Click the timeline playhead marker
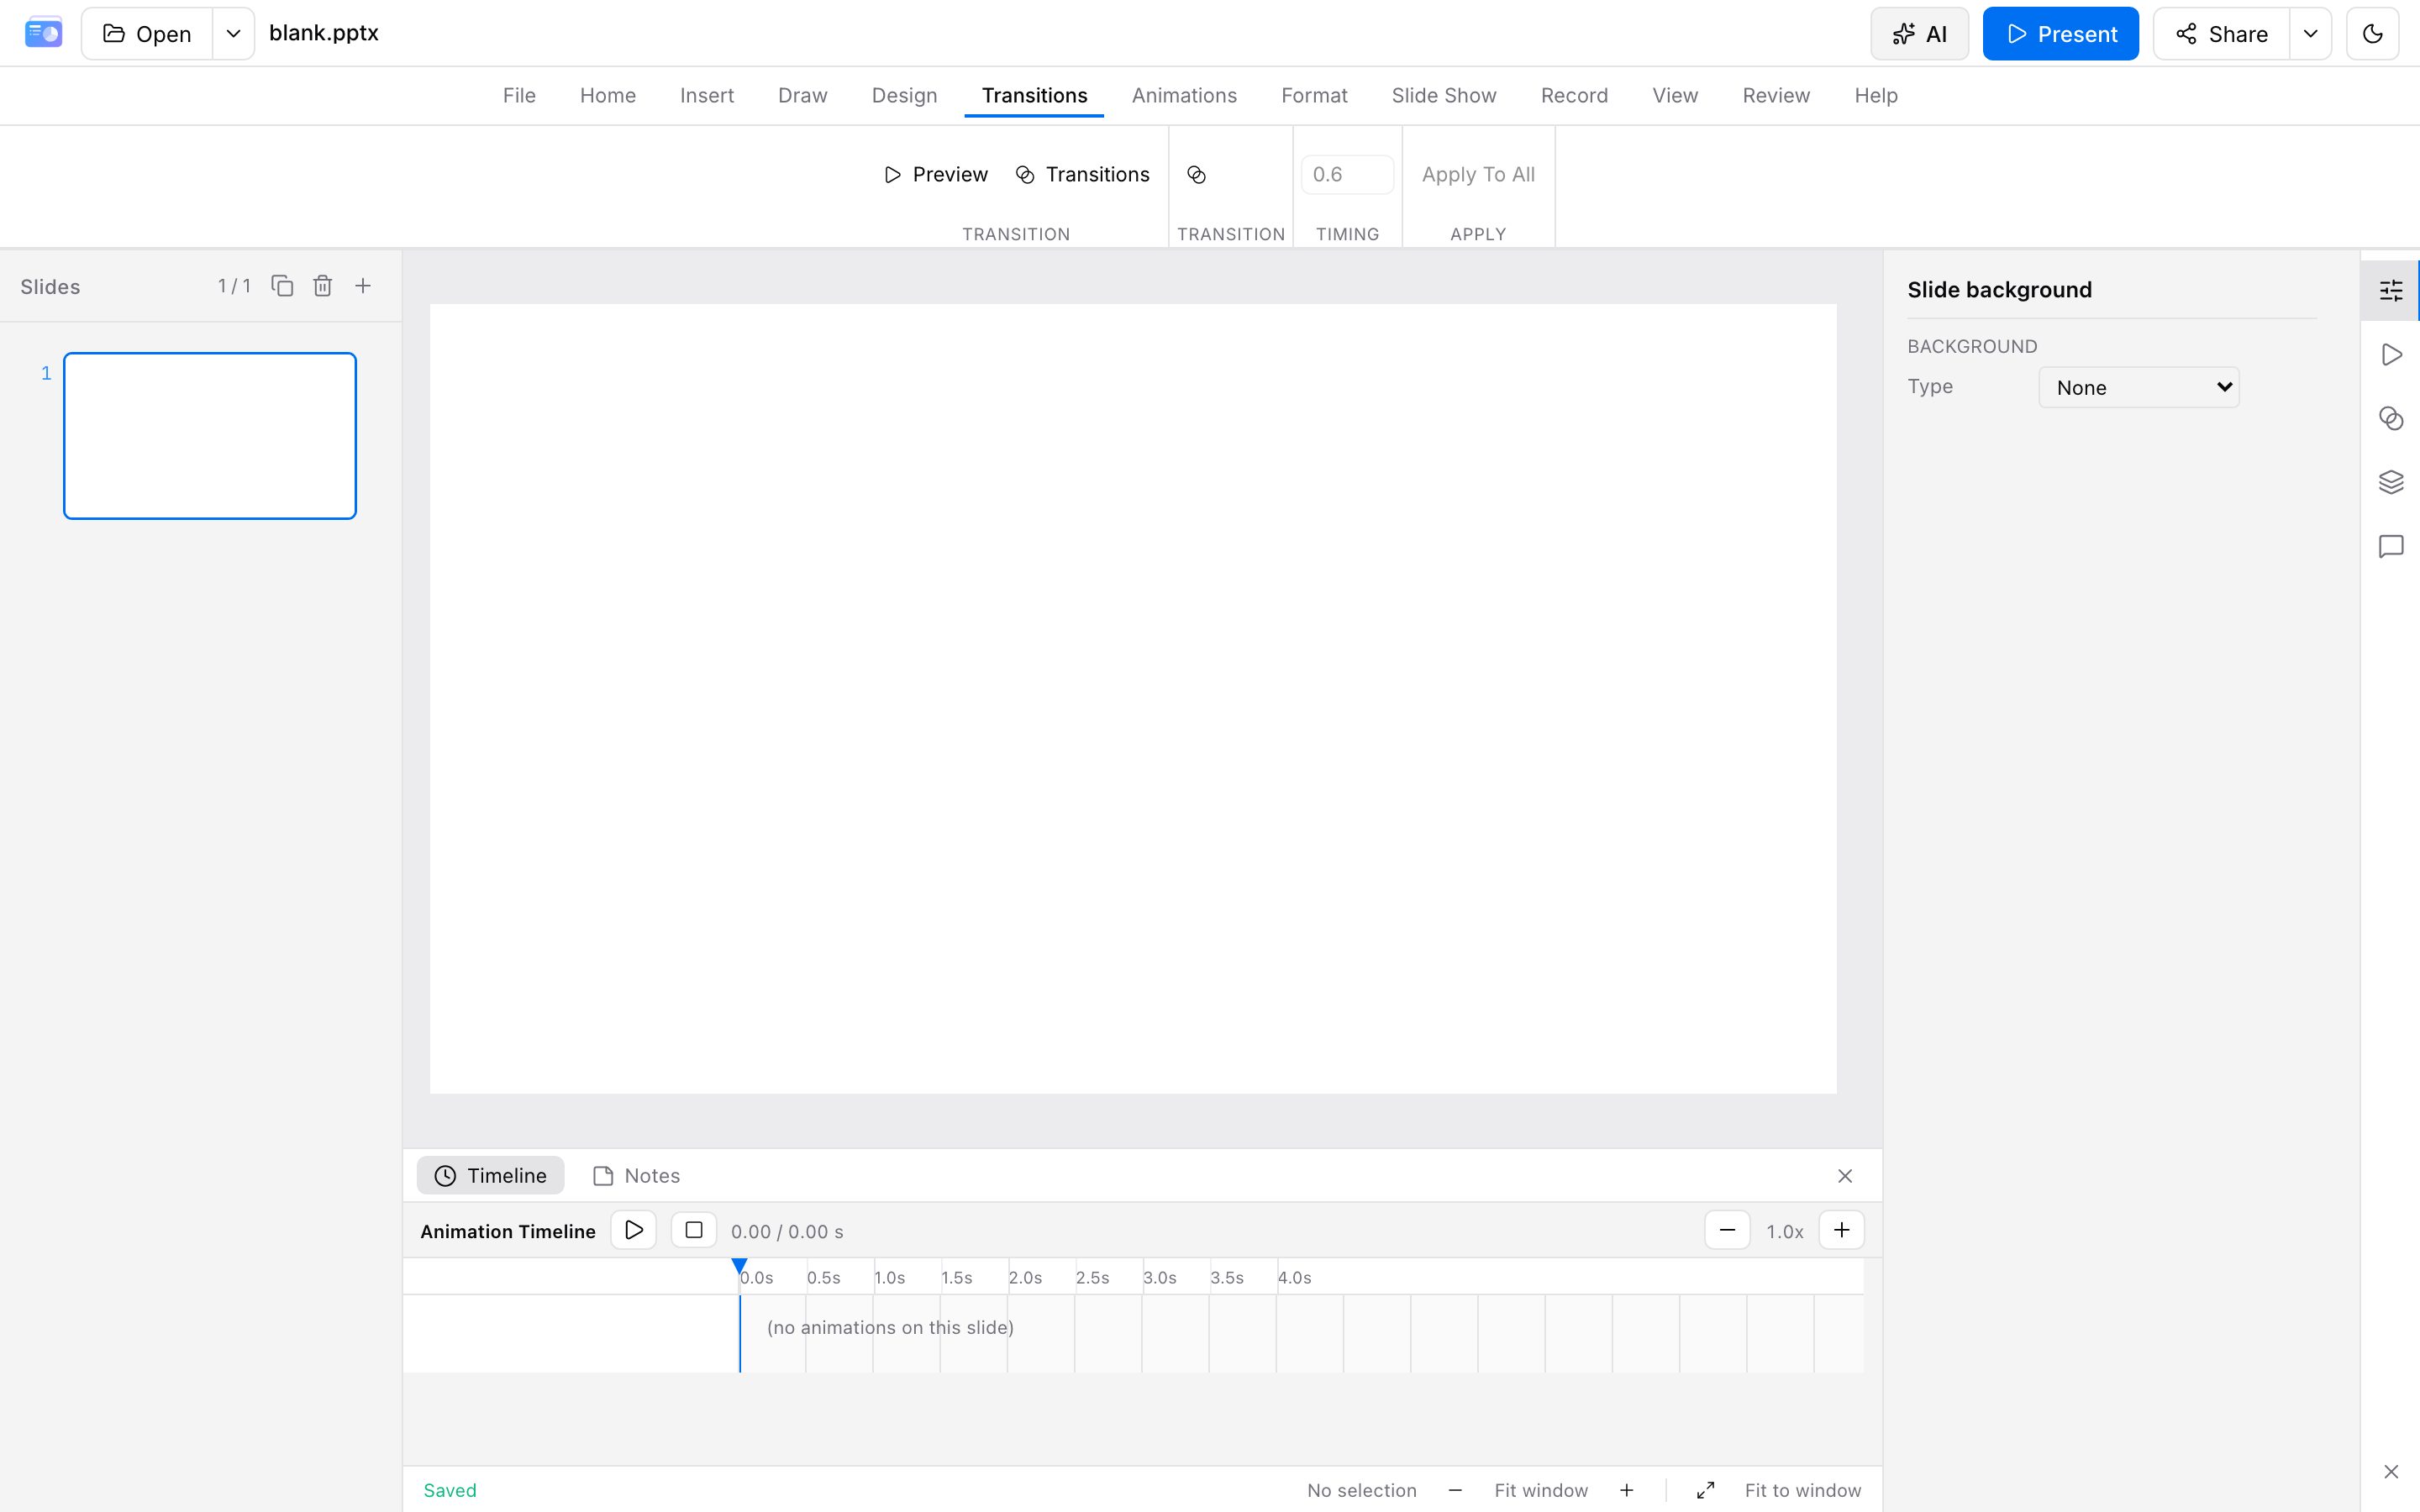Viewport: 2420px width, 1512px height. pyautogui.click(x=739, y=1267)
